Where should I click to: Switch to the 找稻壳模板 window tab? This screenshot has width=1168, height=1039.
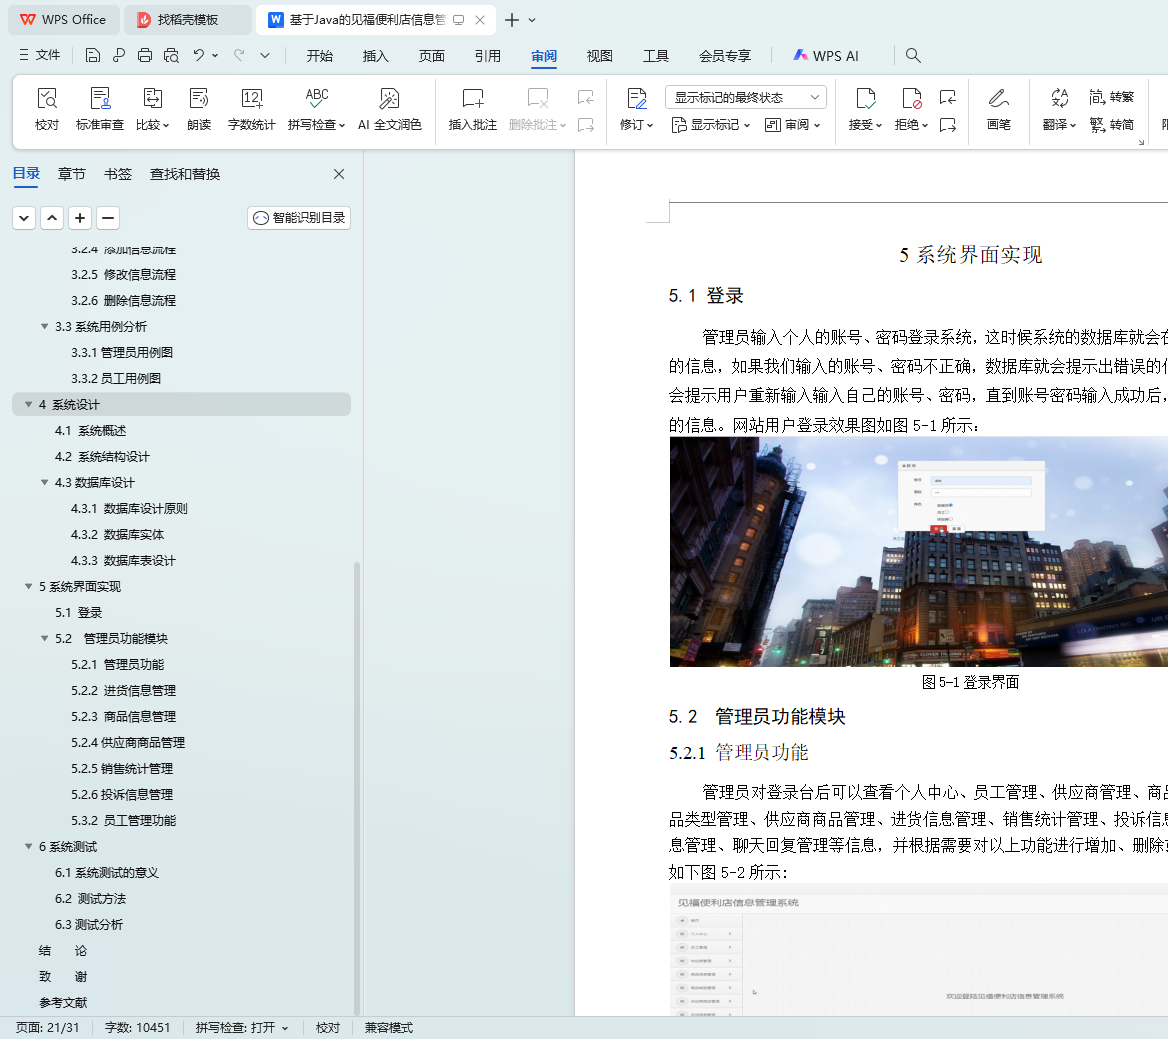coord(188,20)
